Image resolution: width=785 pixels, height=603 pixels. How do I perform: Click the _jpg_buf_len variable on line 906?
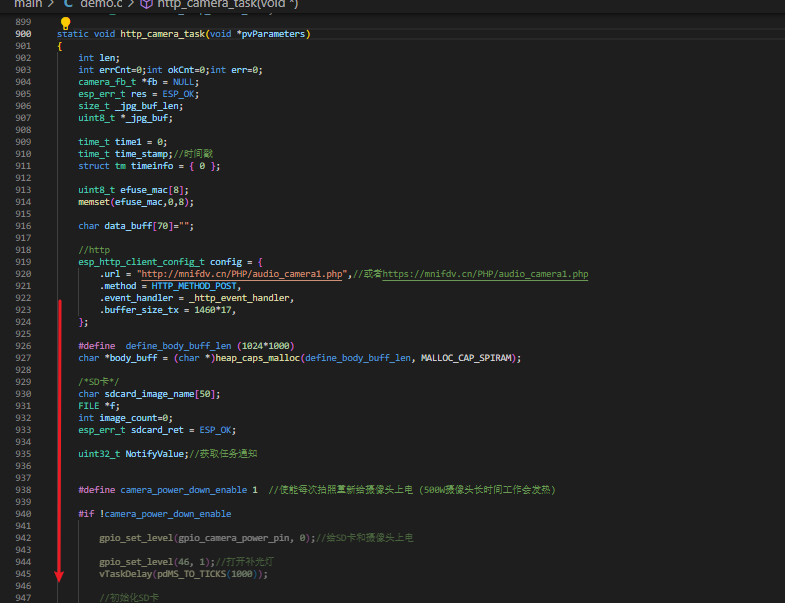coord(147,106)
